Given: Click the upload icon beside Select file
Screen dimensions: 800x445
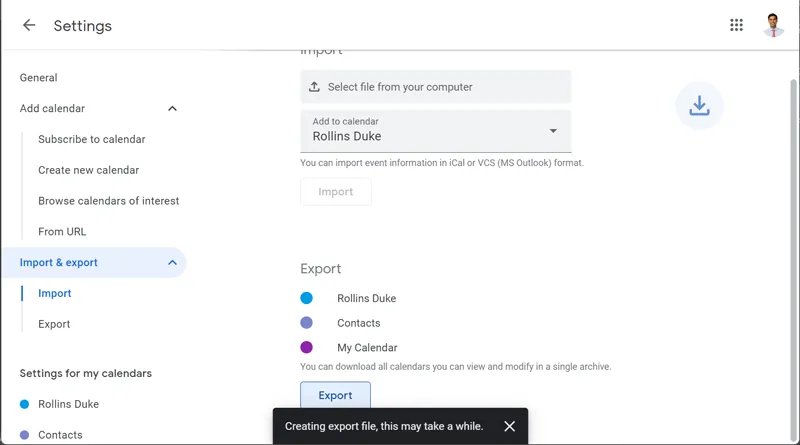Looking at the screenshot, I should coord(314,87).
